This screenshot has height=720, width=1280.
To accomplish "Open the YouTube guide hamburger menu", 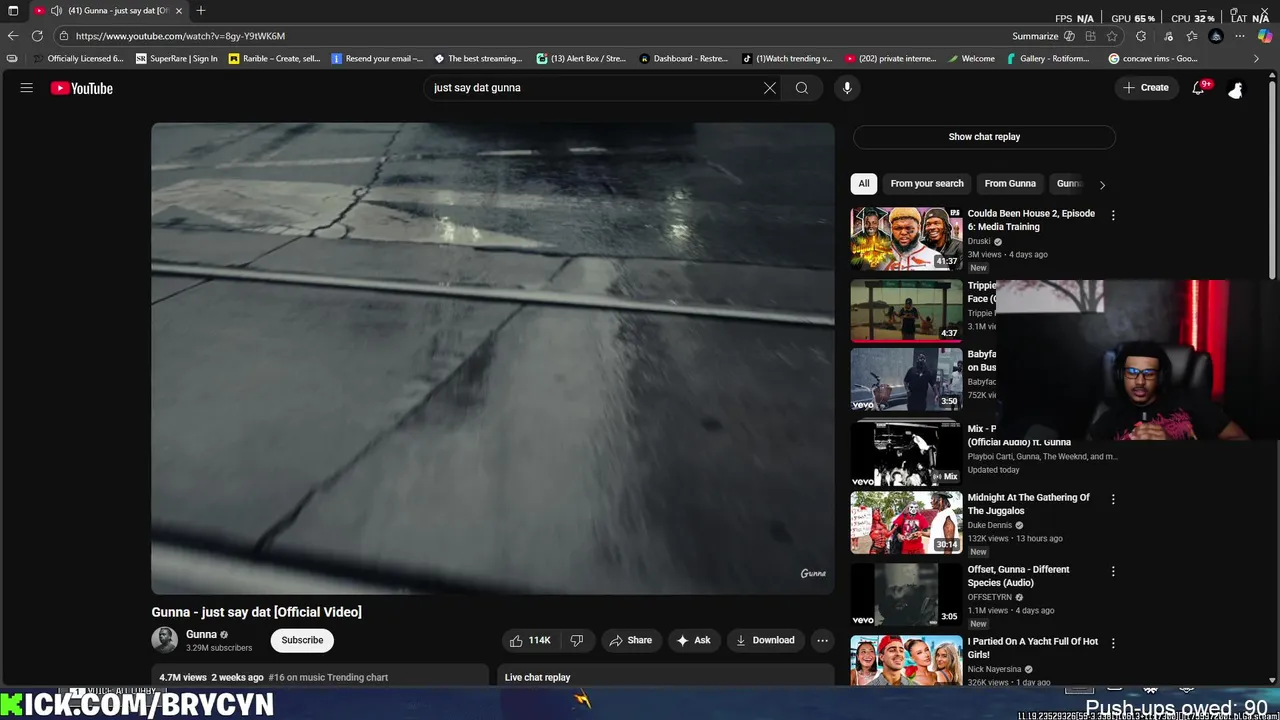I will [x=27, y=88].
